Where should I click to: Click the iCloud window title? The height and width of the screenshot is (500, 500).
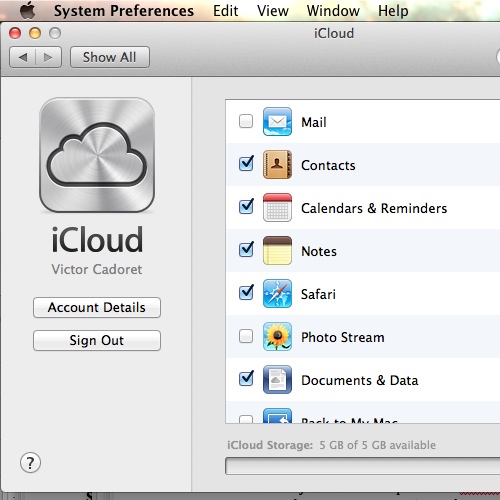[334, 33]
